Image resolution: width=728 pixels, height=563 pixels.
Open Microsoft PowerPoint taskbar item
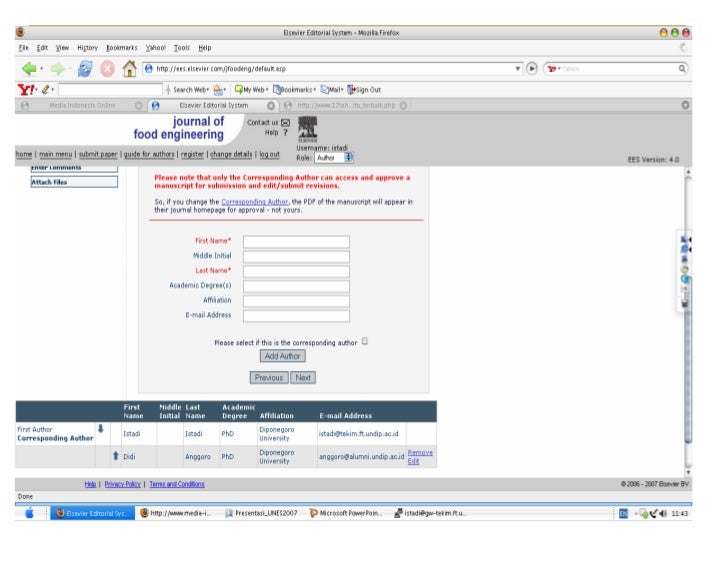click(346, 513)
